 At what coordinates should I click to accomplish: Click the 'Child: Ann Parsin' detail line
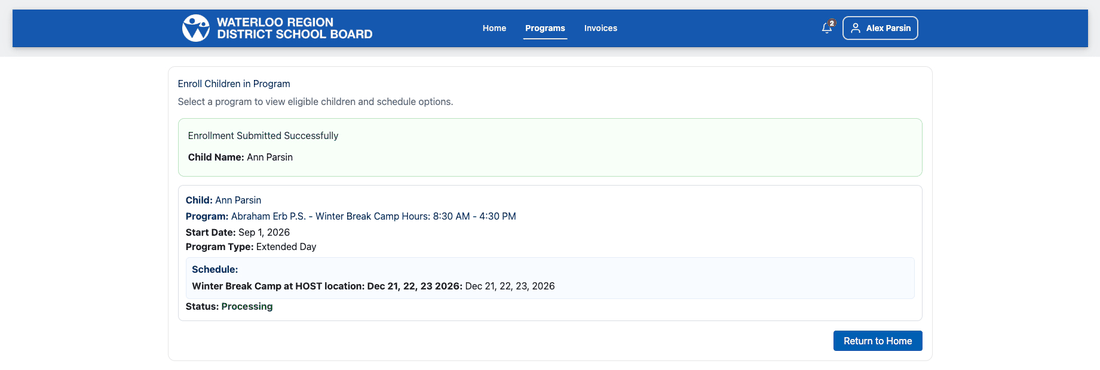[223, 200]
